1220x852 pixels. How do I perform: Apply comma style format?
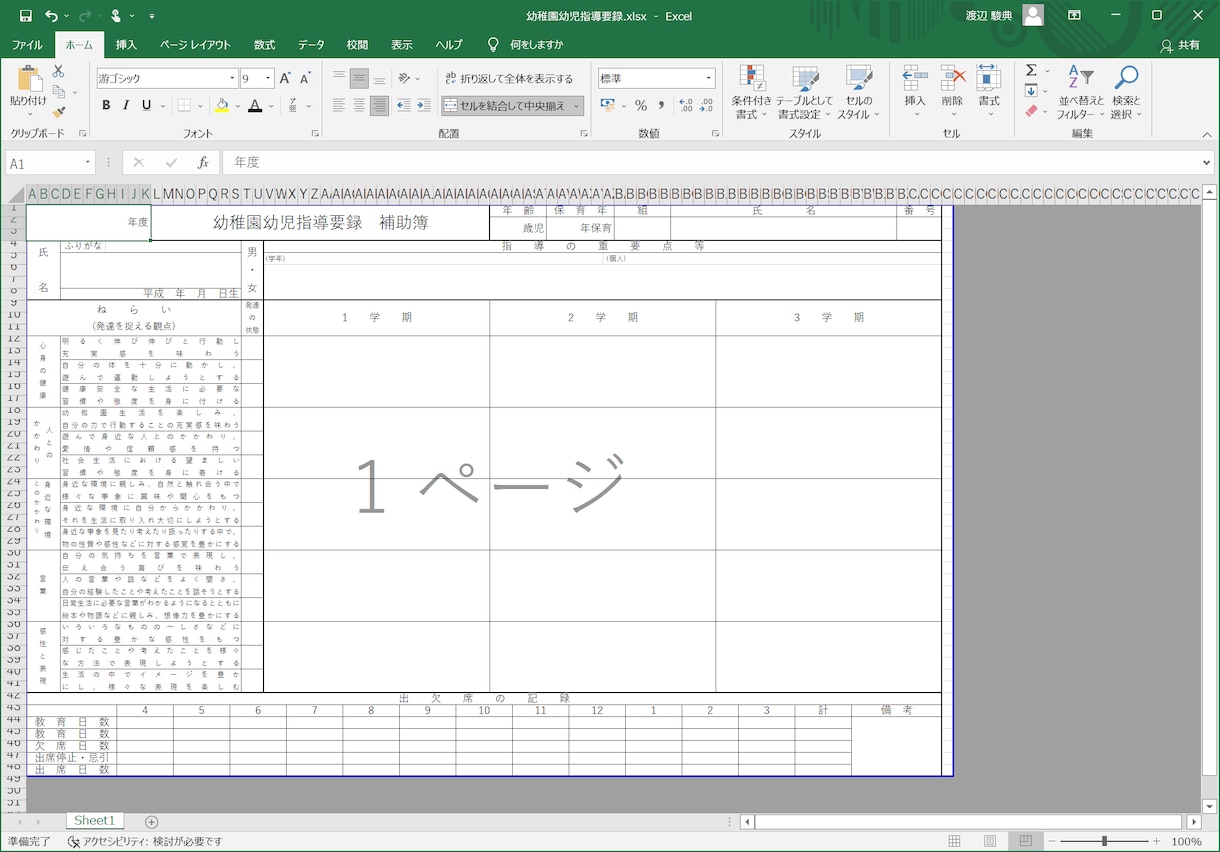pos(661,105)
